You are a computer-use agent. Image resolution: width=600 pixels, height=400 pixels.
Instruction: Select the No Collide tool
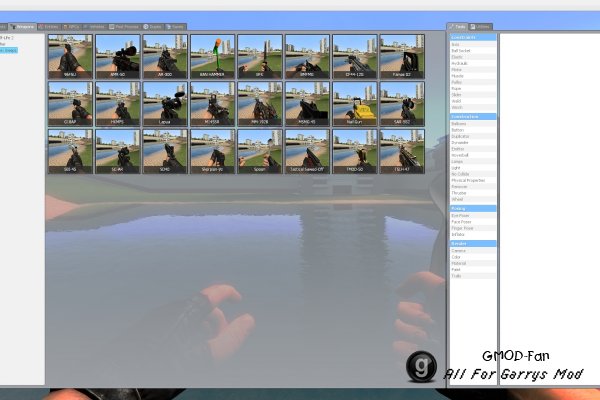473,174
